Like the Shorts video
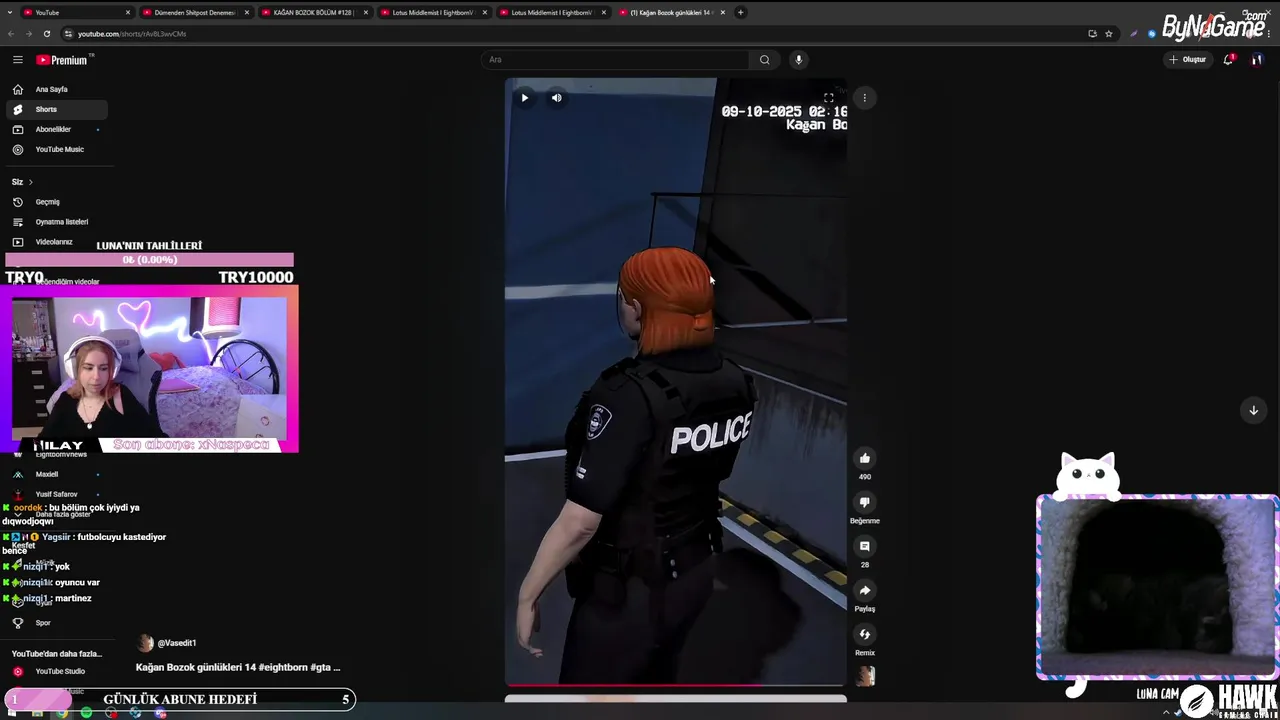This screenshot has height=720, width=1280. (865, 458)
